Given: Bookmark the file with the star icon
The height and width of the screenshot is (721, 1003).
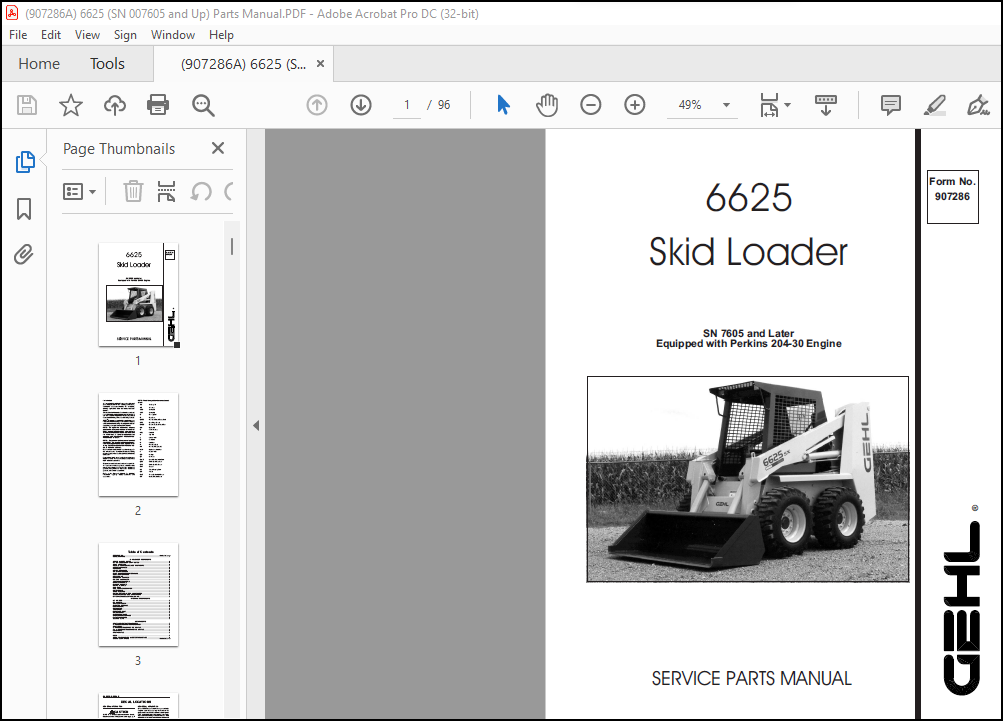Looking at the screenshot, I should click(x=70, y=105).
